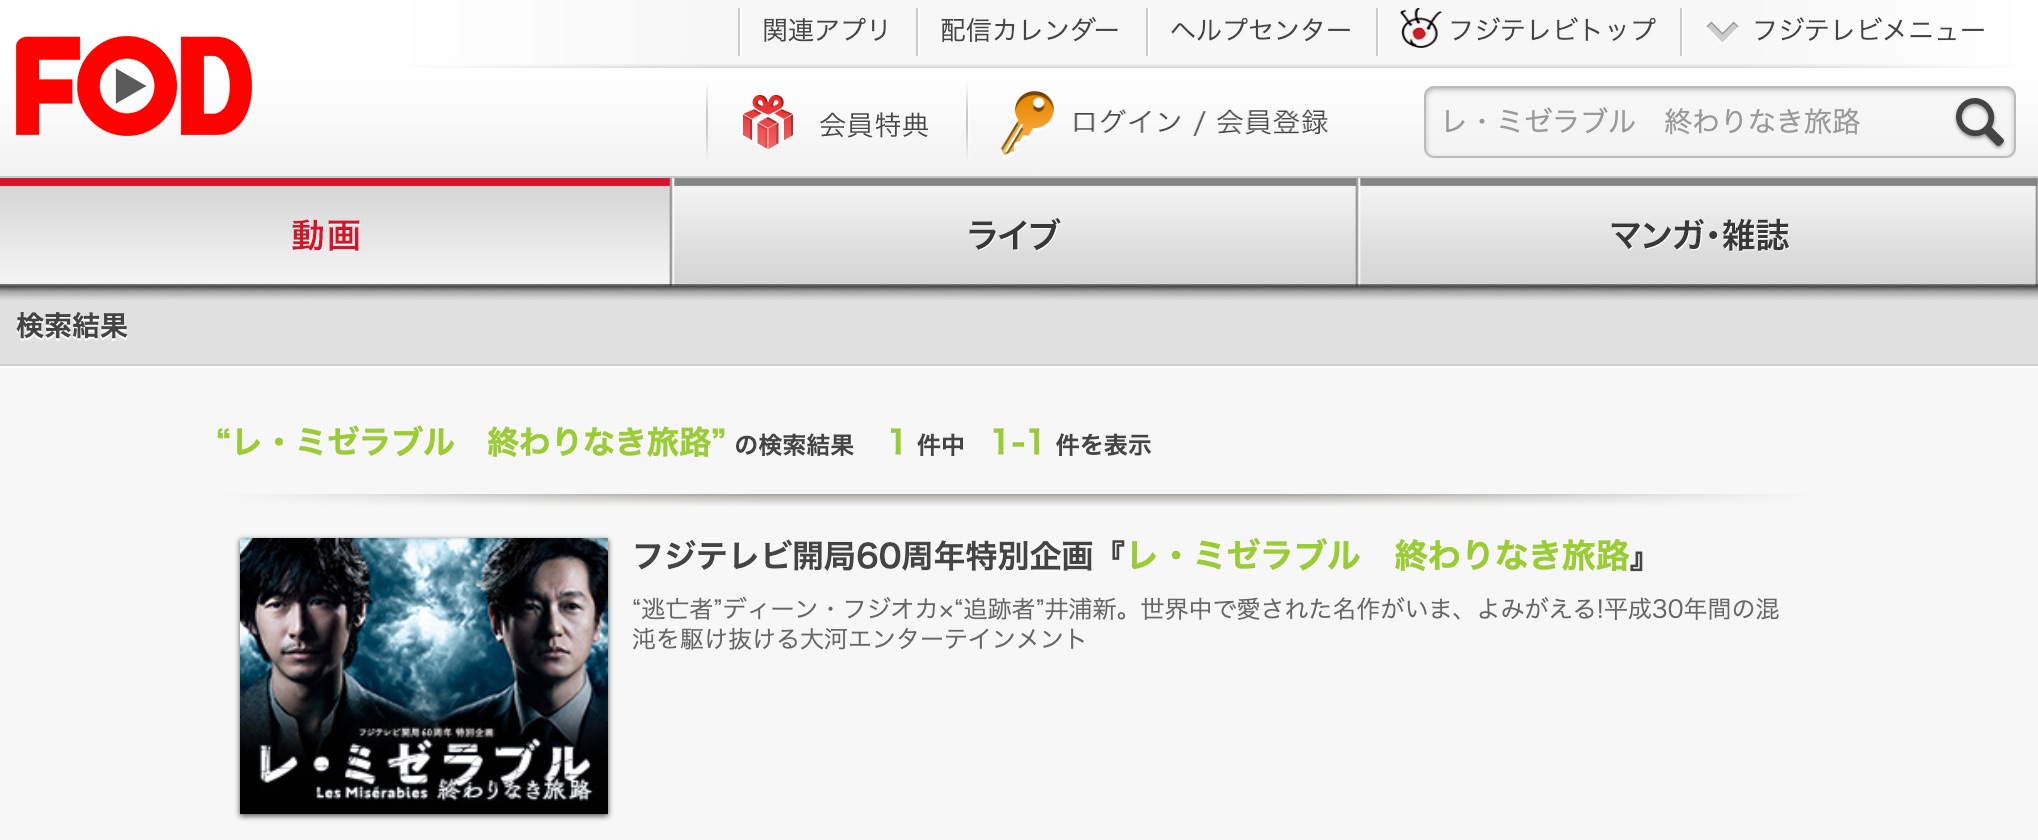Expand the フジテレビメニュー chevron
This screenshot has height=840, width=2038.
coord(1721,31)
